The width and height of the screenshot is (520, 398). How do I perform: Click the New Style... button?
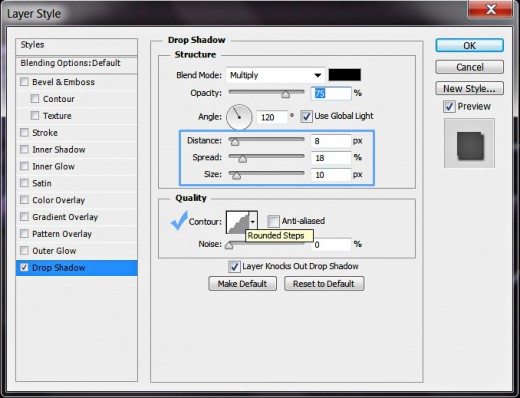(469, 88)
